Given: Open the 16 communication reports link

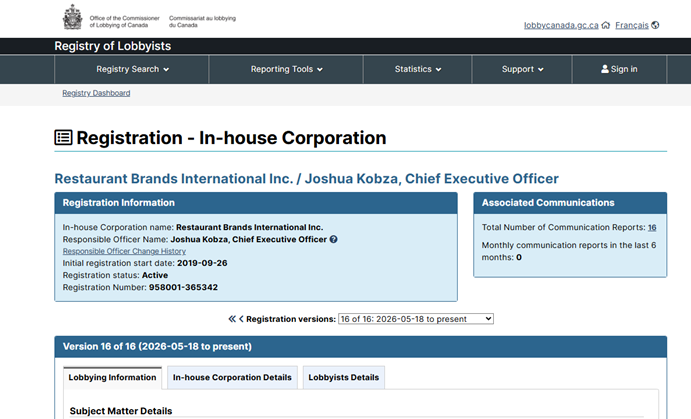Looking at the screenshot, I should (652, 227).
